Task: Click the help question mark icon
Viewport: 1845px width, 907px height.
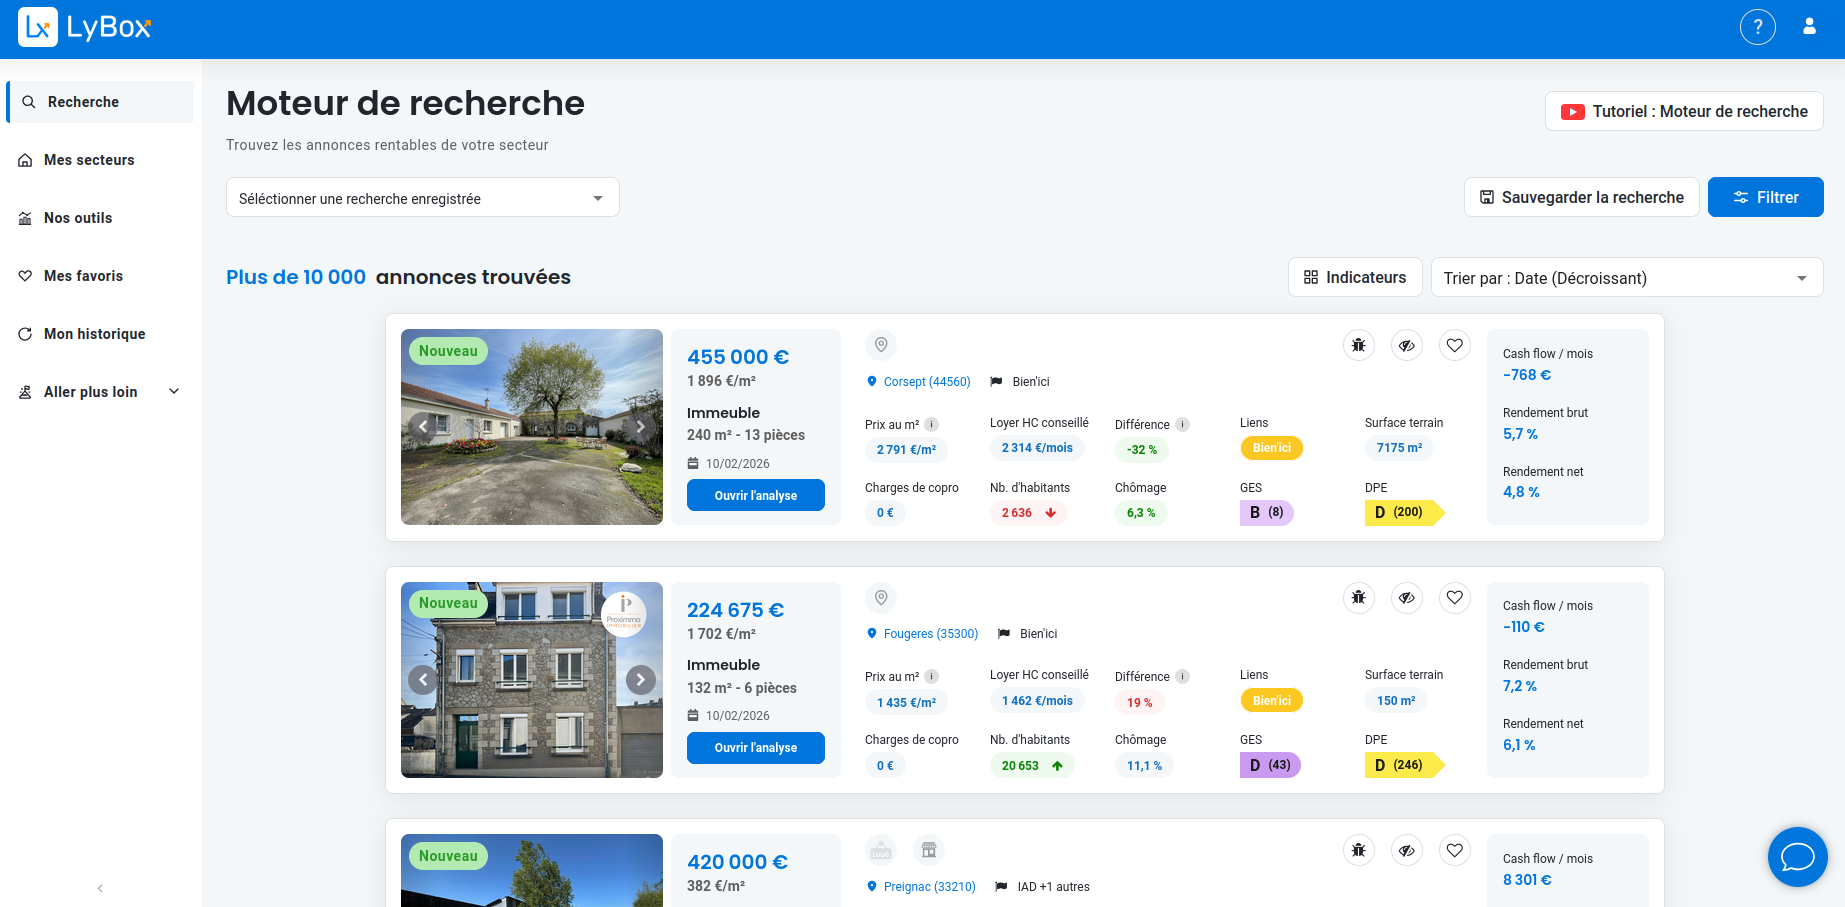Action: click(1757, 27)
